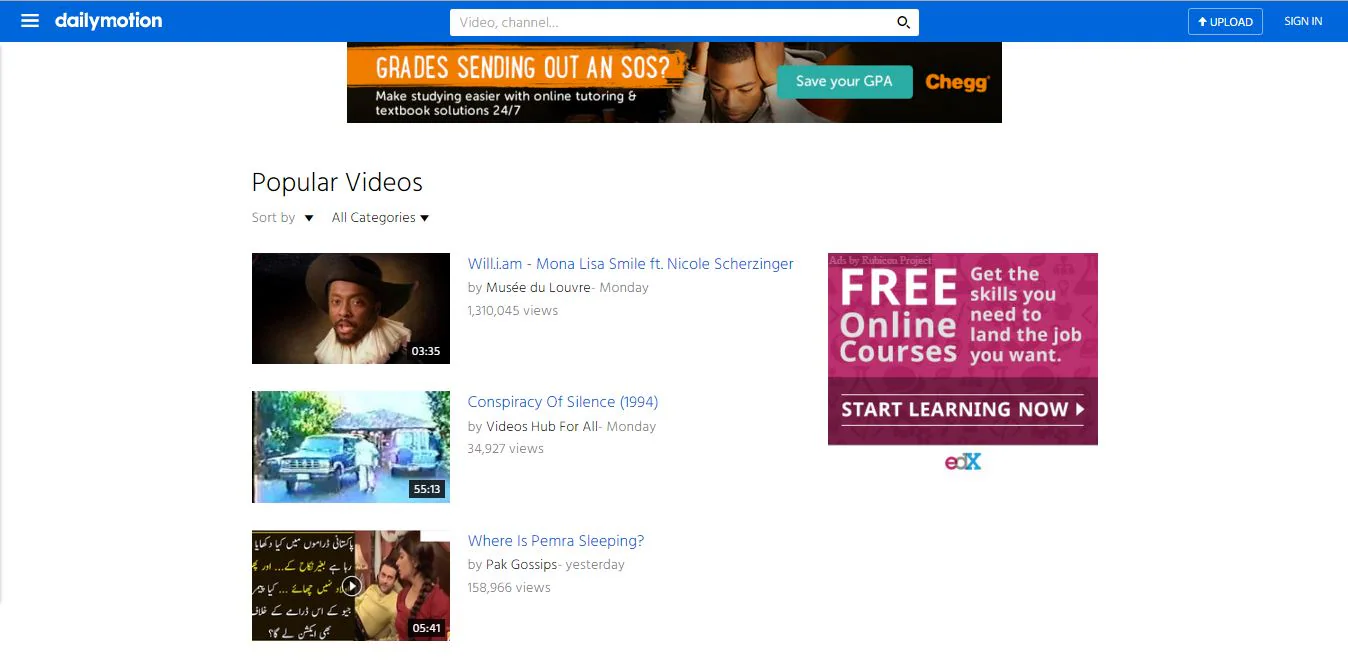Click the dailymotion logo
1348x661 pixels.
point(108,21)
